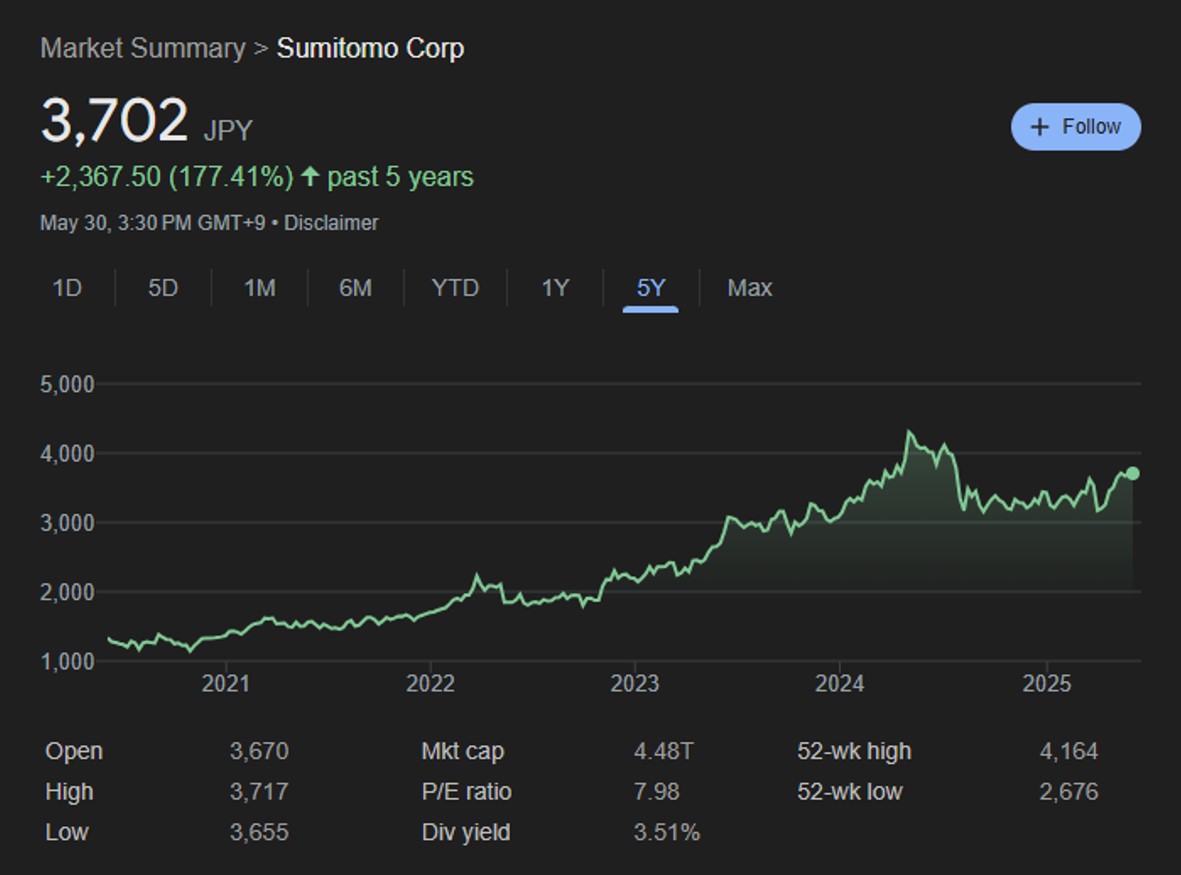Select the 1D time range tab

(67, 288)
